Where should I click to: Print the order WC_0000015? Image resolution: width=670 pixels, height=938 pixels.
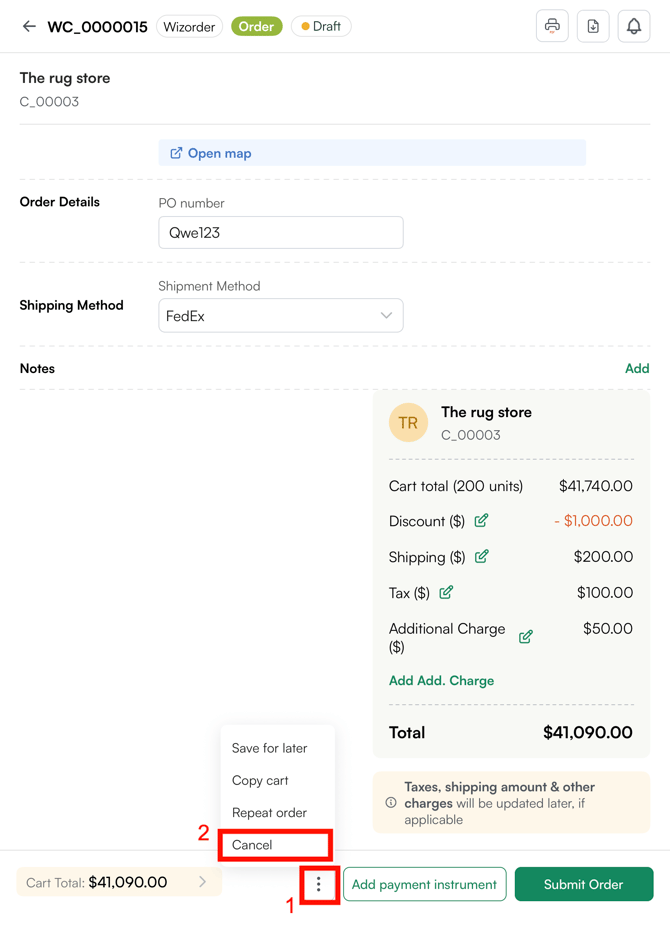pos(552,26)
